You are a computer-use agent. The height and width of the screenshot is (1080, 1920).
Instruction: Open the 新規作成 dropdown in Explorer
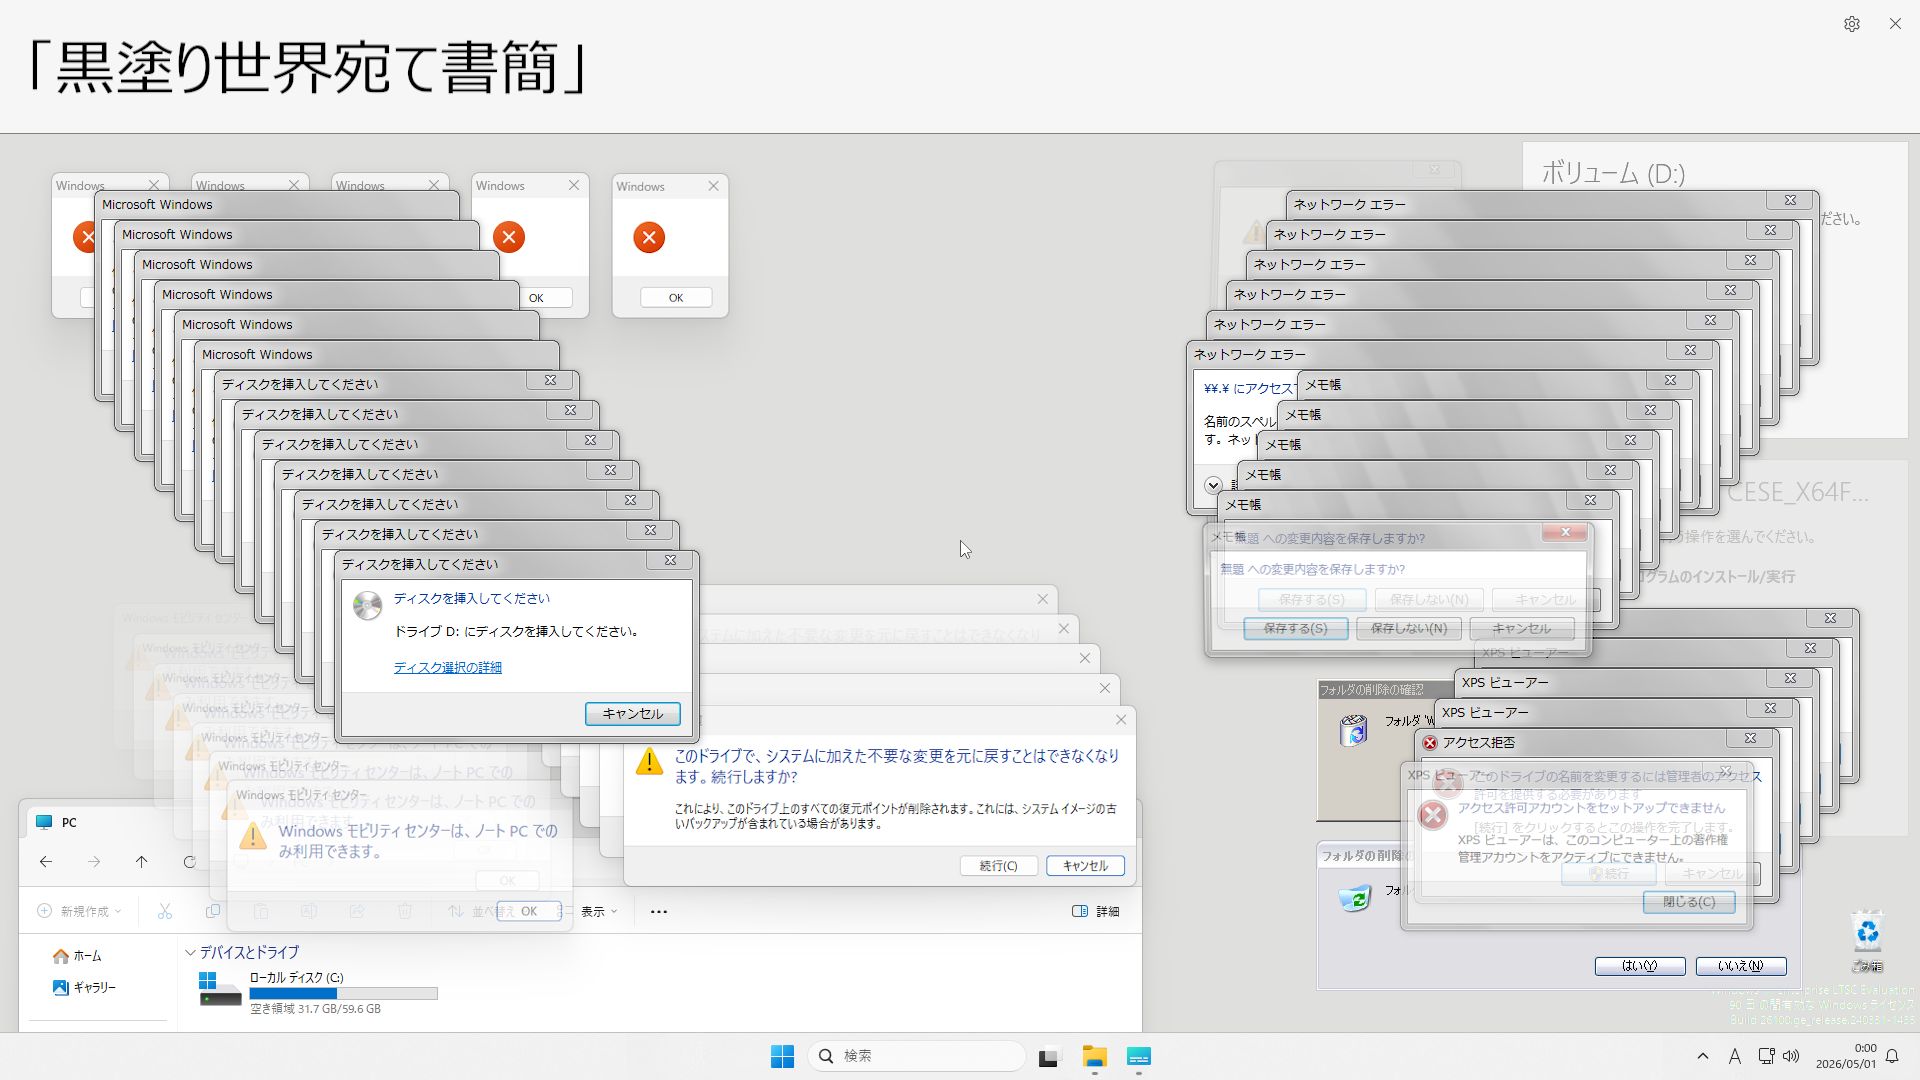pyautogui.click(x=79, y=912)
